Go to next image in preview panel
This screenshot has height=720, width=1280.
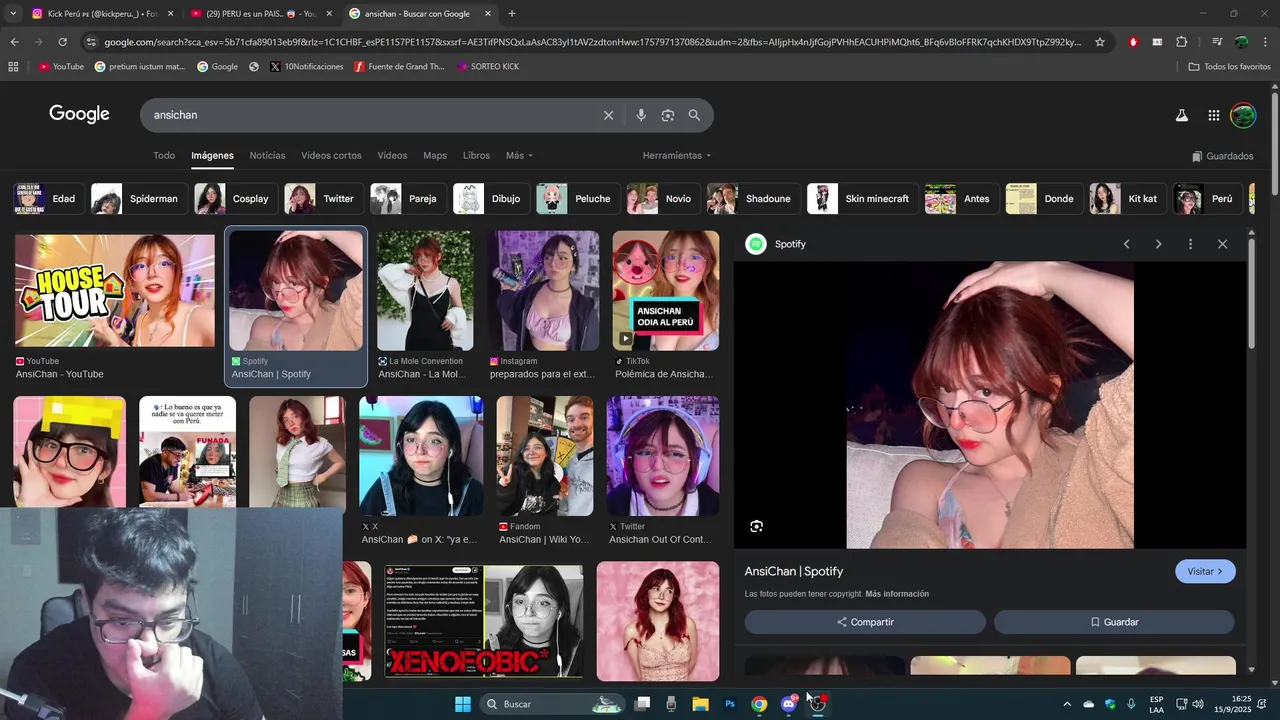click(1158, 244)
